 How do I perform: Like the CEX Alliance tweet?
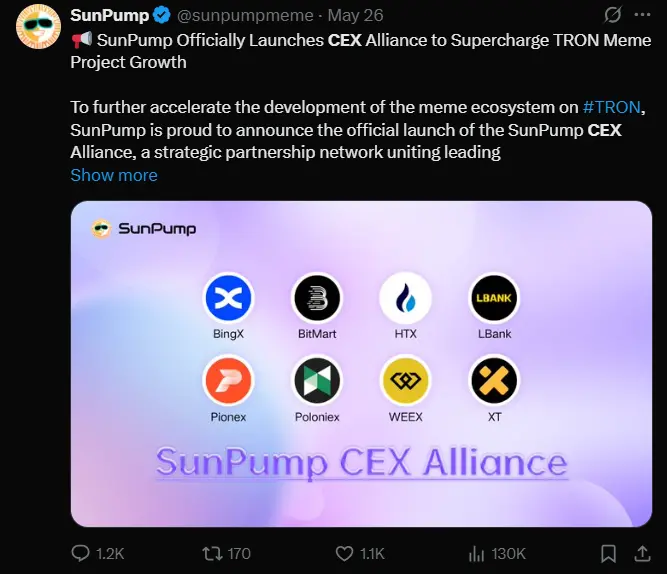point(344,553)
